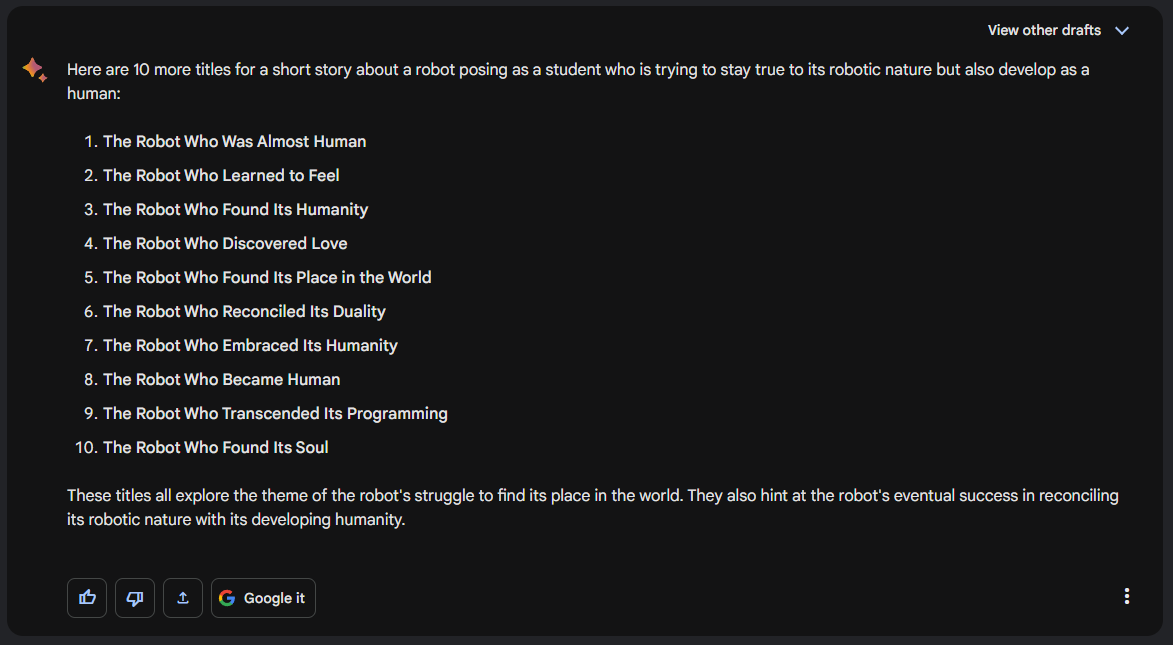Click the thumbs up button
This screenshot has height=645, width=1173.
(x=87, y=598)
